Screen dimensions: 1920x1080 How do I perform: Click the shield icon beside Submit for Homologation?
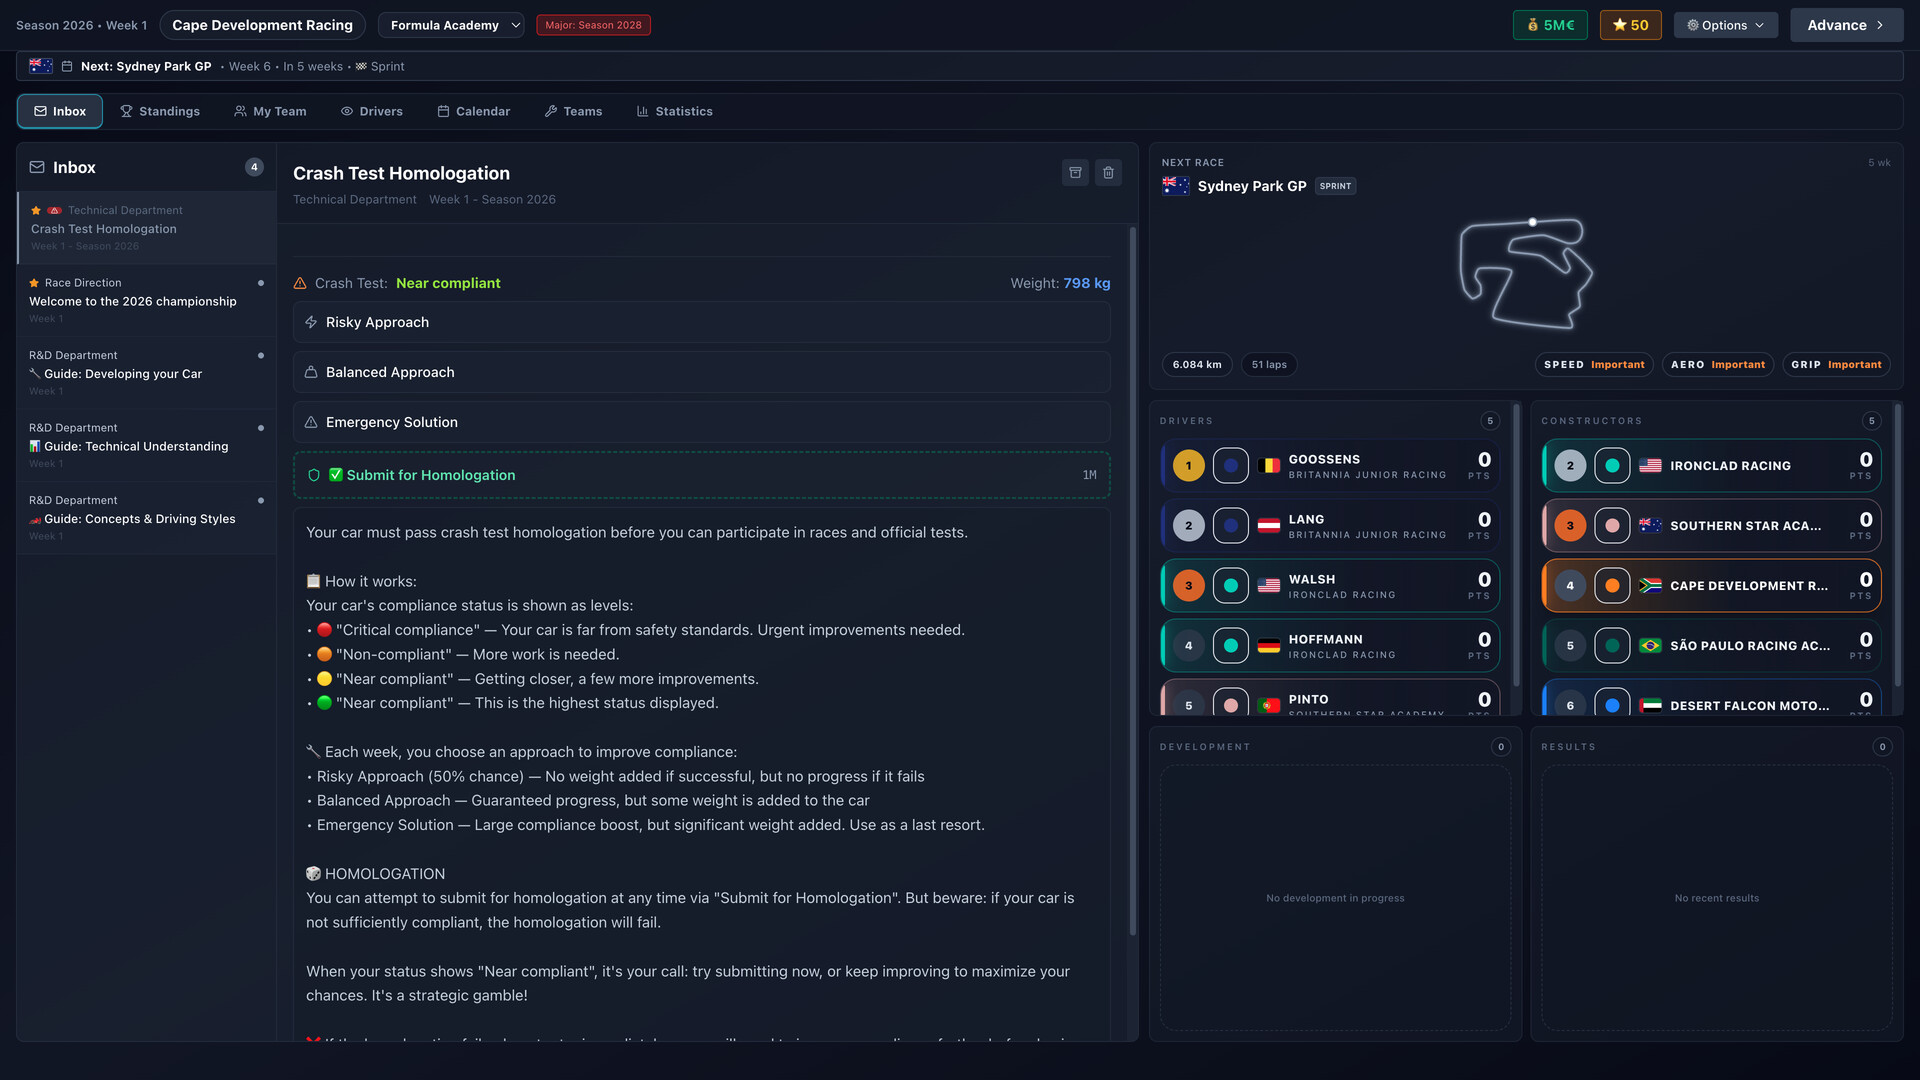coord(313,475)
